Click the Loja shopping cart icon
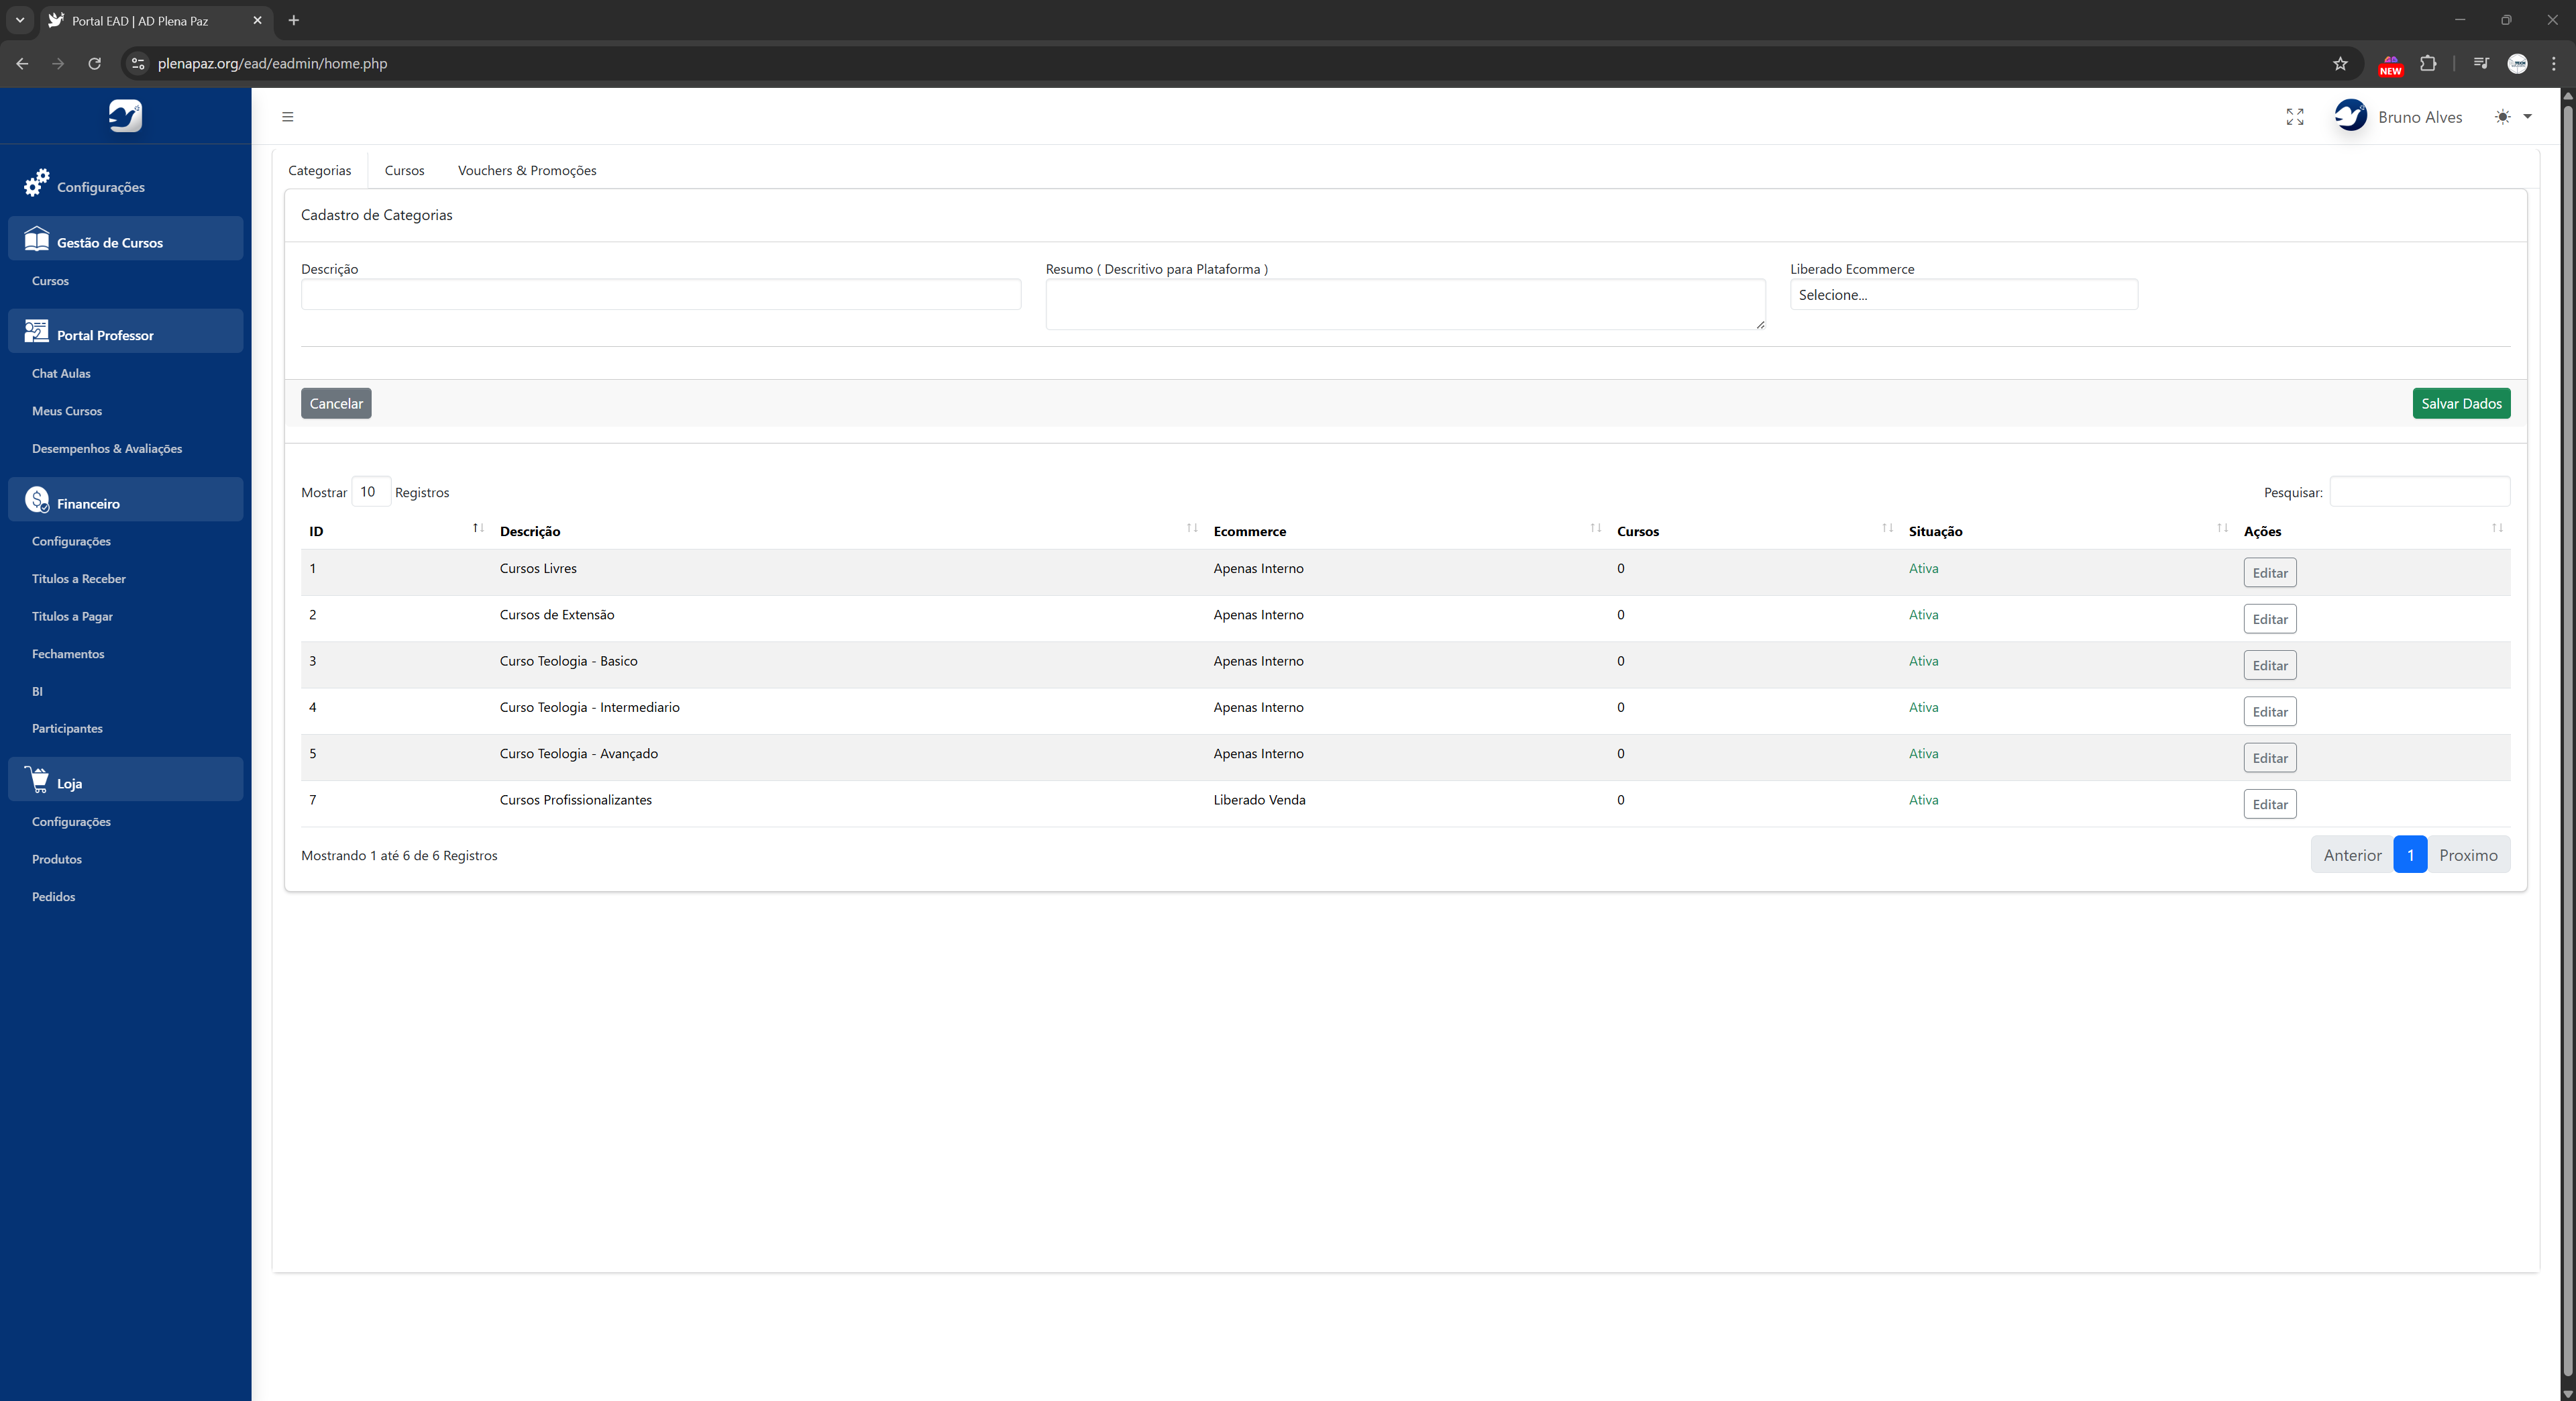 tap(37, 780)
